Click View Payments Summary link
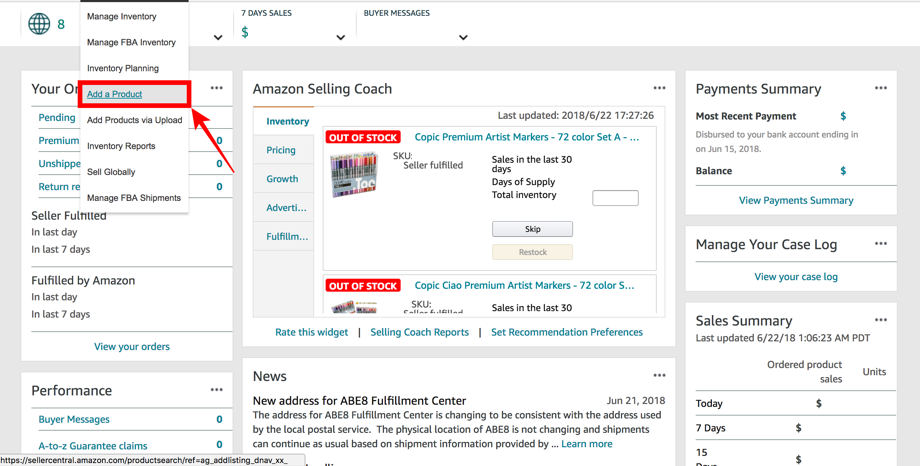920x466 pixels. click(x=796, y=200)
